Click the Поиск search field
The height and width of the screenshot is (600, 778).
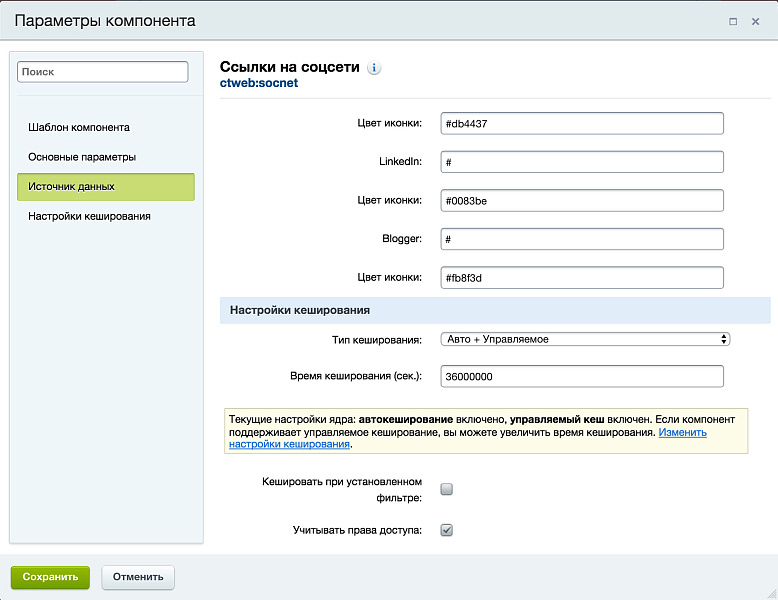pyautogui.click(x=103, y=72)
